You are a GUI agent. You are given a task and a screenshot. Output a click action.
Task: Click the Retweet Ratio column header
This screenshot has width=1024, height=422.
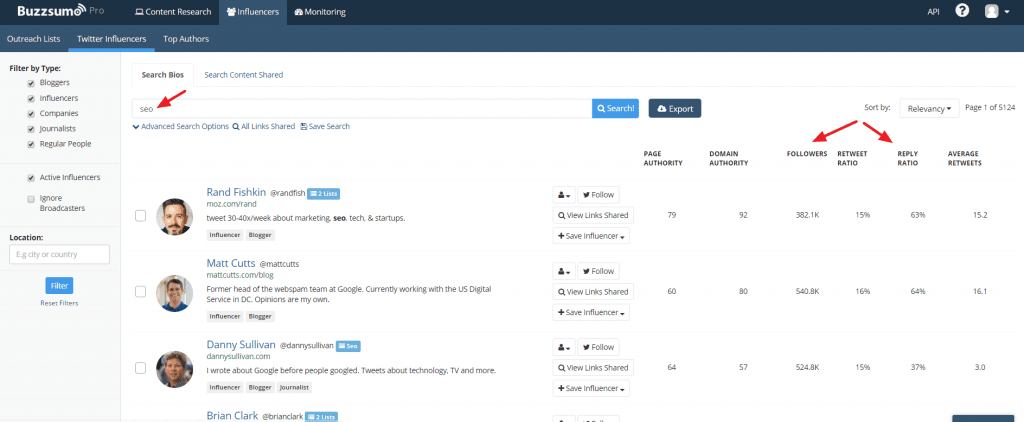tap(852, 158)
